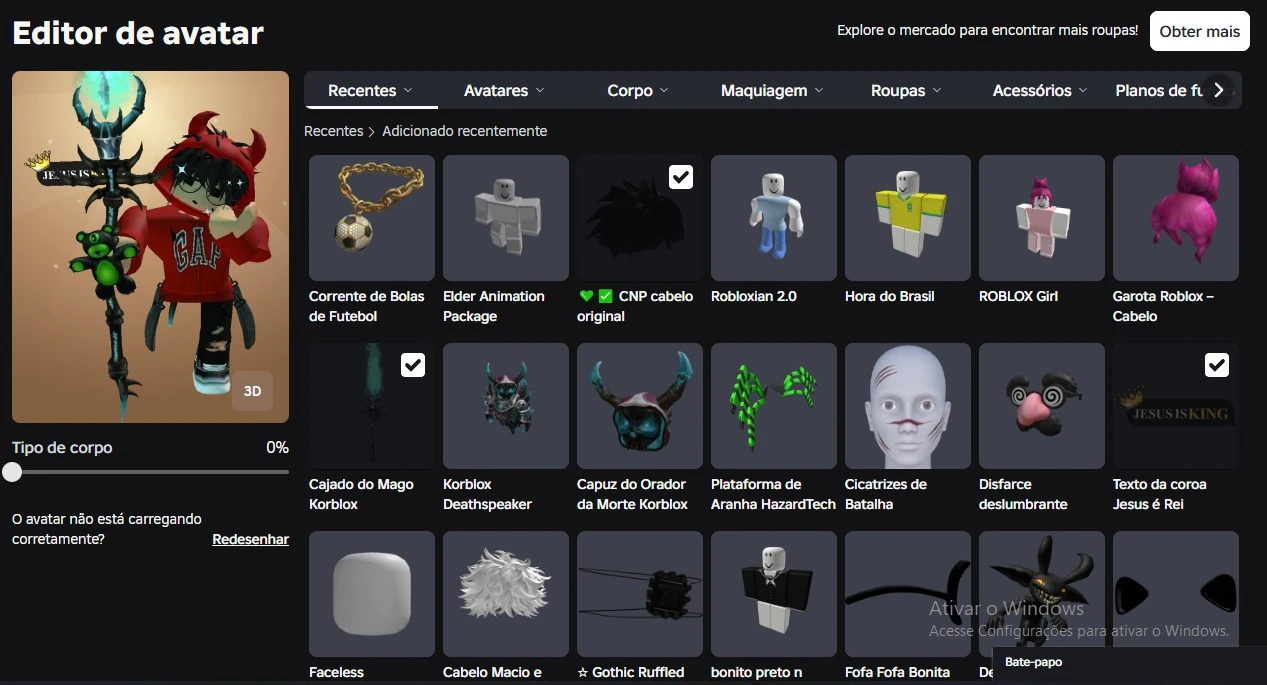Toggle the 3D avatar view button
This screenshot has height=685, width=1267.
252,391
